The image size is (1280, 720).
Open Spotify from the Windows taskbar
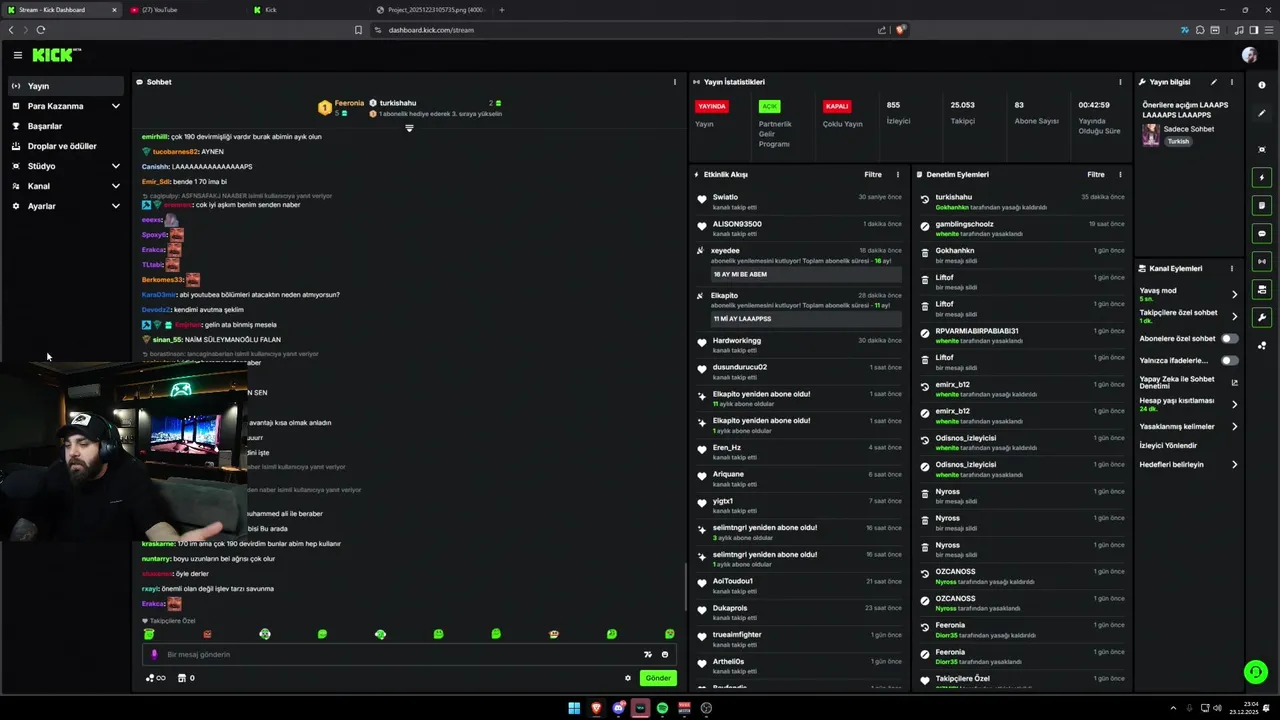[662, 708]
